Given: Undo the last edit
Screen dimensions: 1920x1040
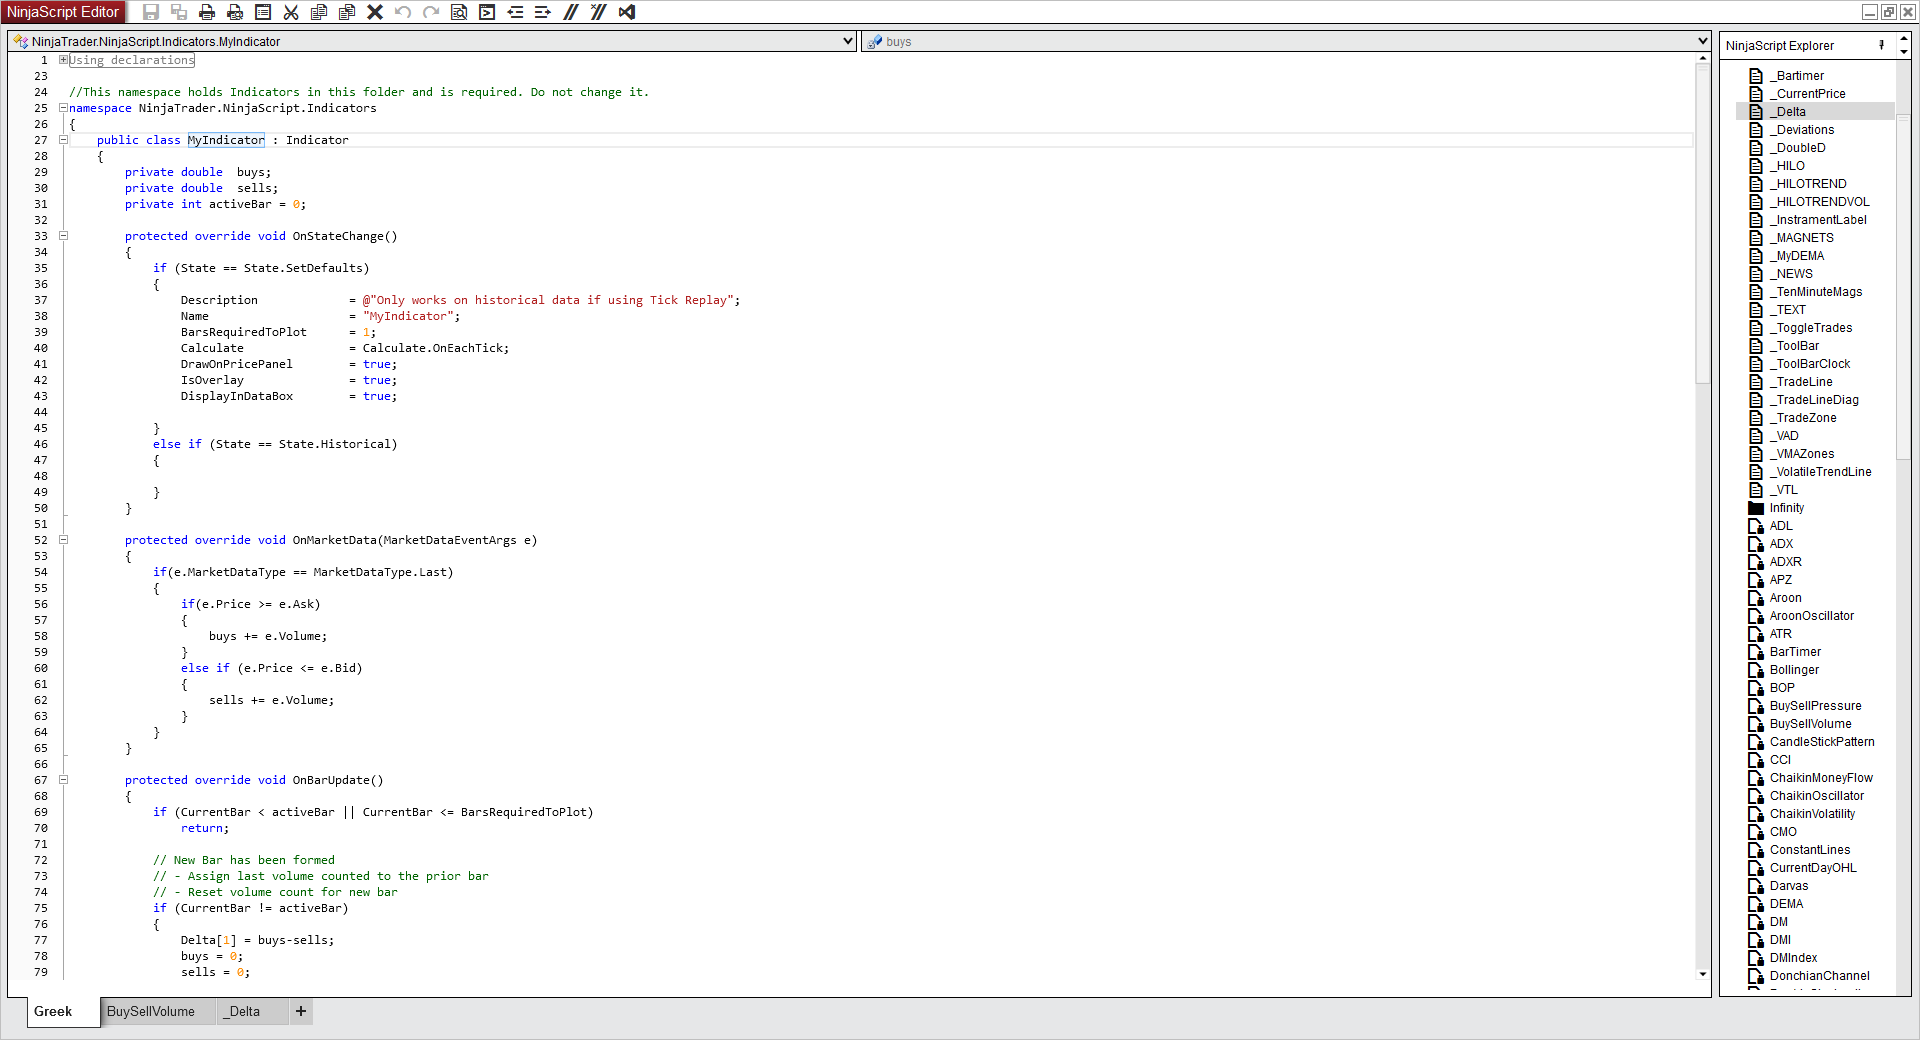Looking at the screenshot, I should (x=403, y=12).
